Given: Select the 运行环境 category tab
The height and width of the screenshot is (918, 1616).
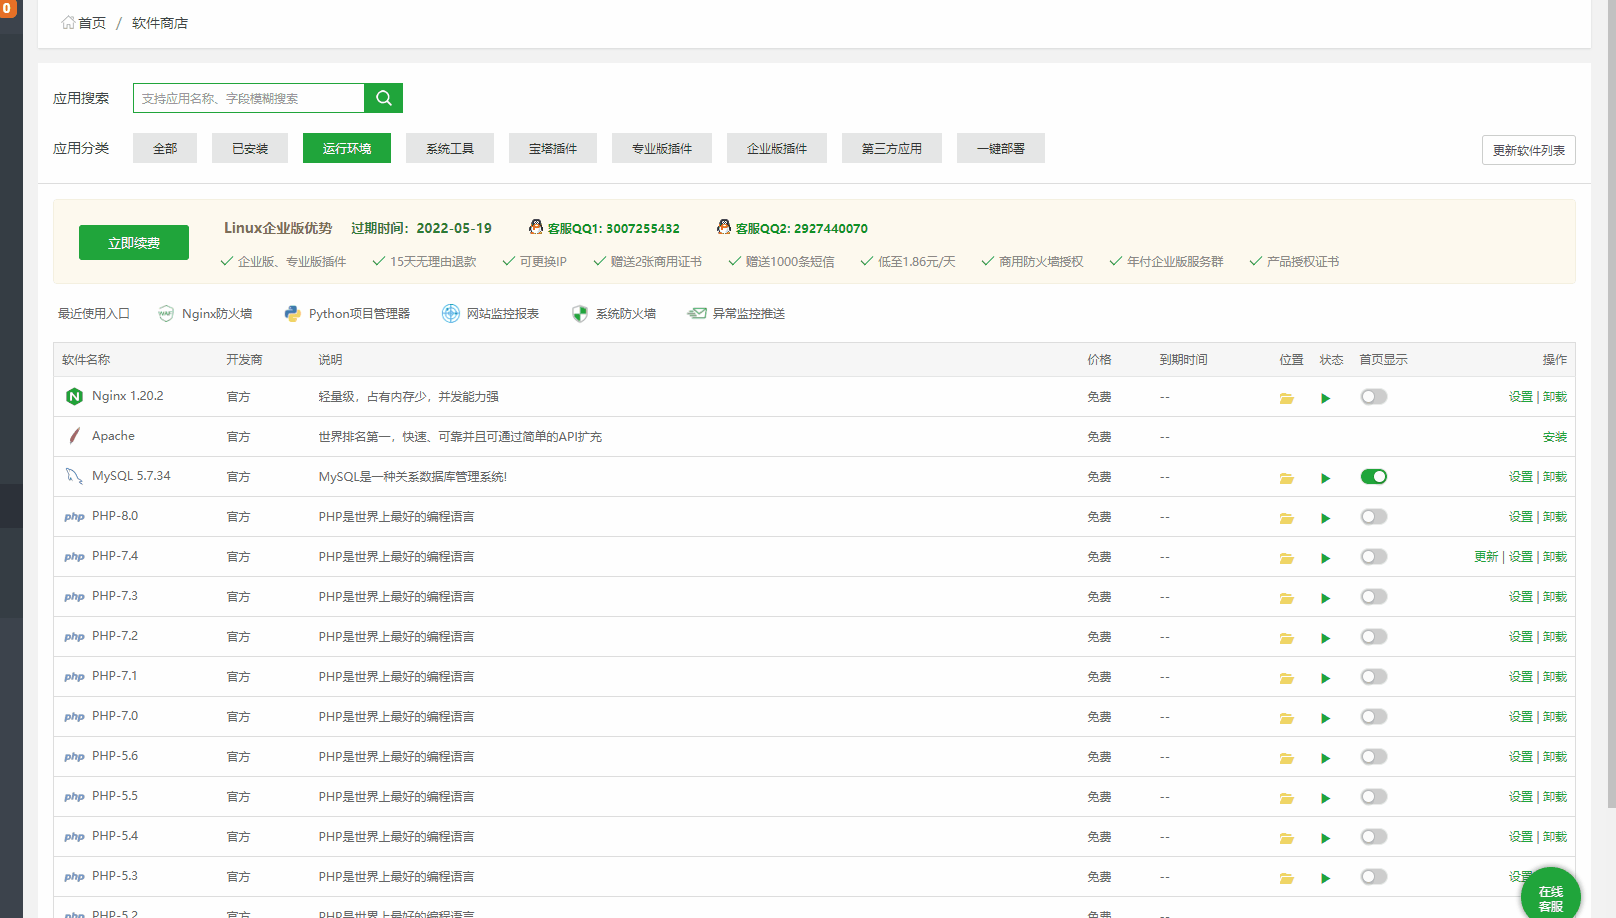Looking at the screenshot, I should pos(347,148).
